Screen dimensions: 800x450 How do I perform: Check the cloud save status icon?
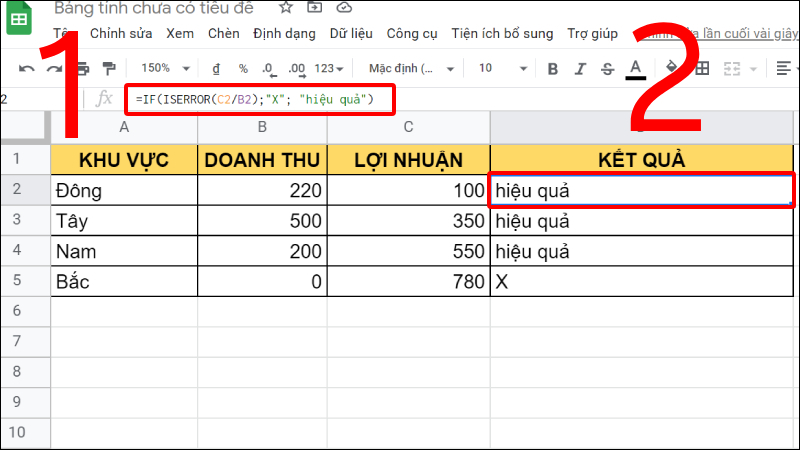point(344,8)
